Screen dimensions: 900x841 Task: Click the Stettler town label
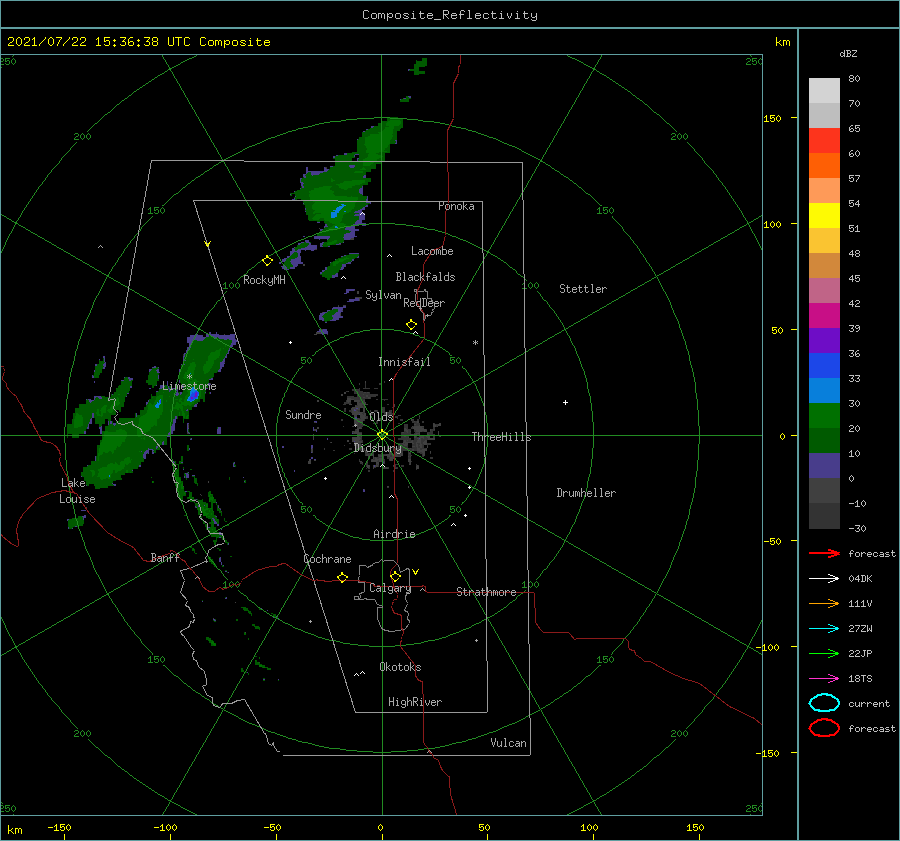[583, 289]
